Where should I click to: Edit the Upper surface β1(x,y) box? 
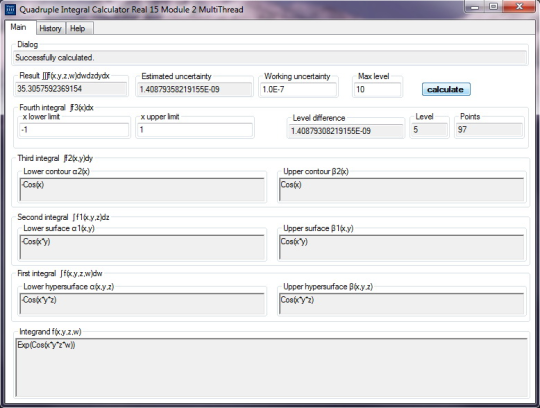coord(402,247)
